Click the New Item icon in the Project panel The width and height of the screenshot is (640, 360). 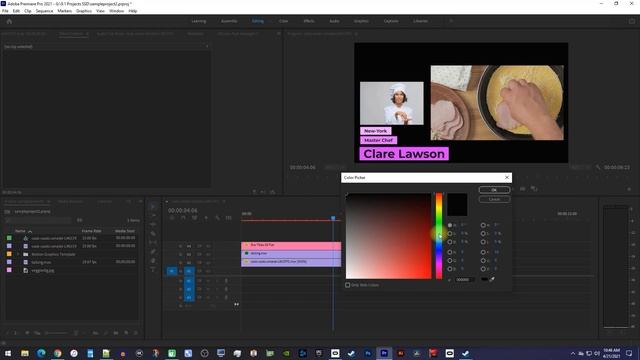click(x=126, y=333)
